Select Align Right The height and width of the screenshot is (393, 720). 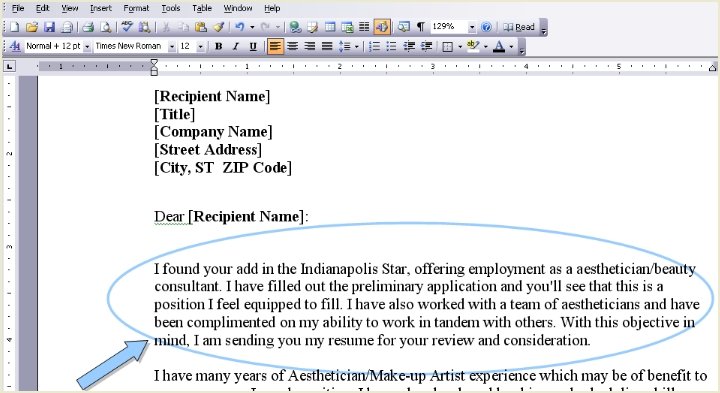click(310, 46)
